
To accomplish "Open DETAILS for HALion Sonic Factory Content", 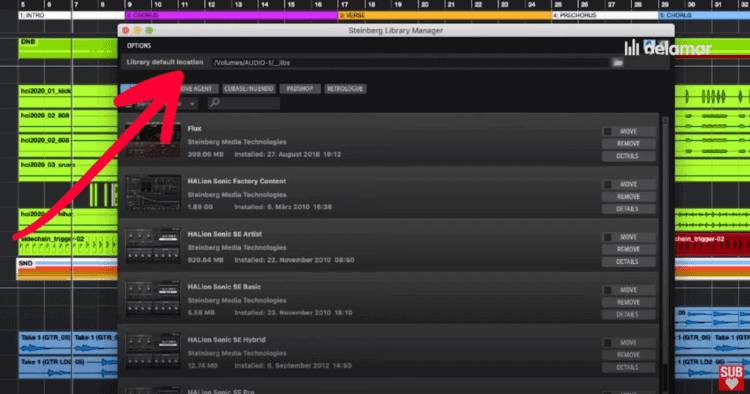I will 628,209.
